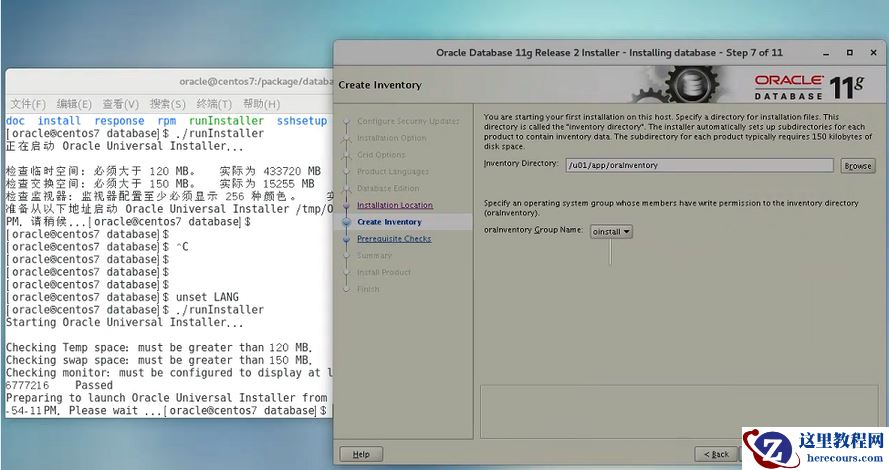This screenshot has width=889, height=470.
Task: Click Configure Security Updates step
Action: tap(408, 121)
